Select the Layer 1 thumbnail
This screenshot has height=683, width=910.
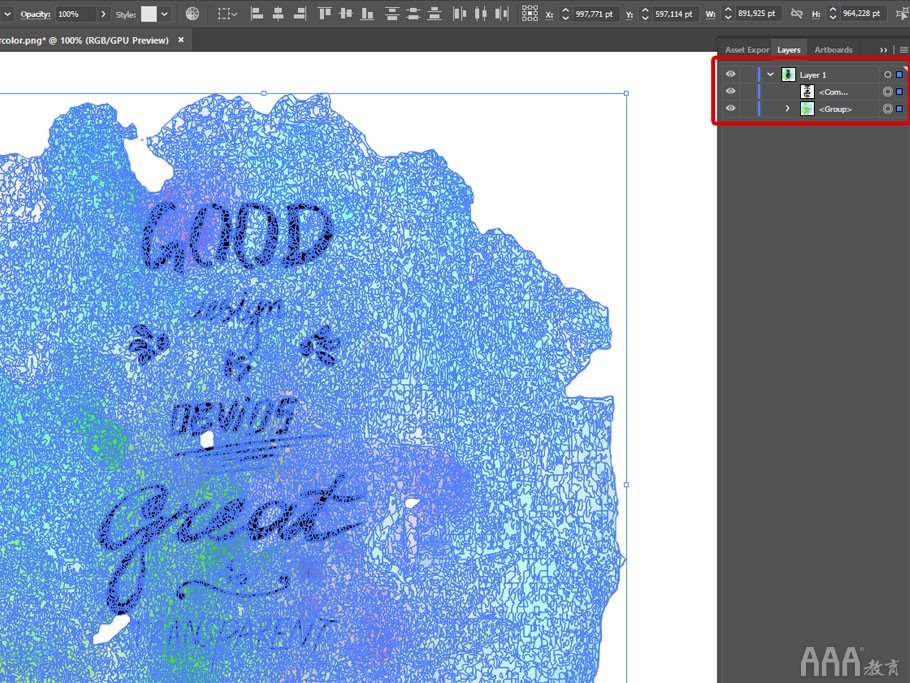788,74
